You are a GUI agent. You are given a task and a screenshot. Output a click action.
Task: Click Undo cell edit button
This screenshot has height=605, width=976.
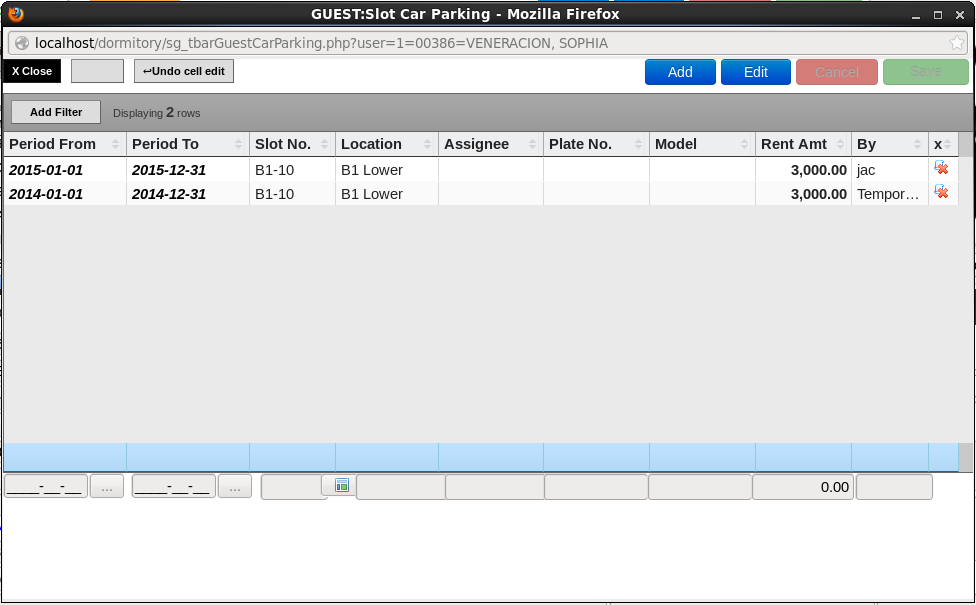[184, 71]
